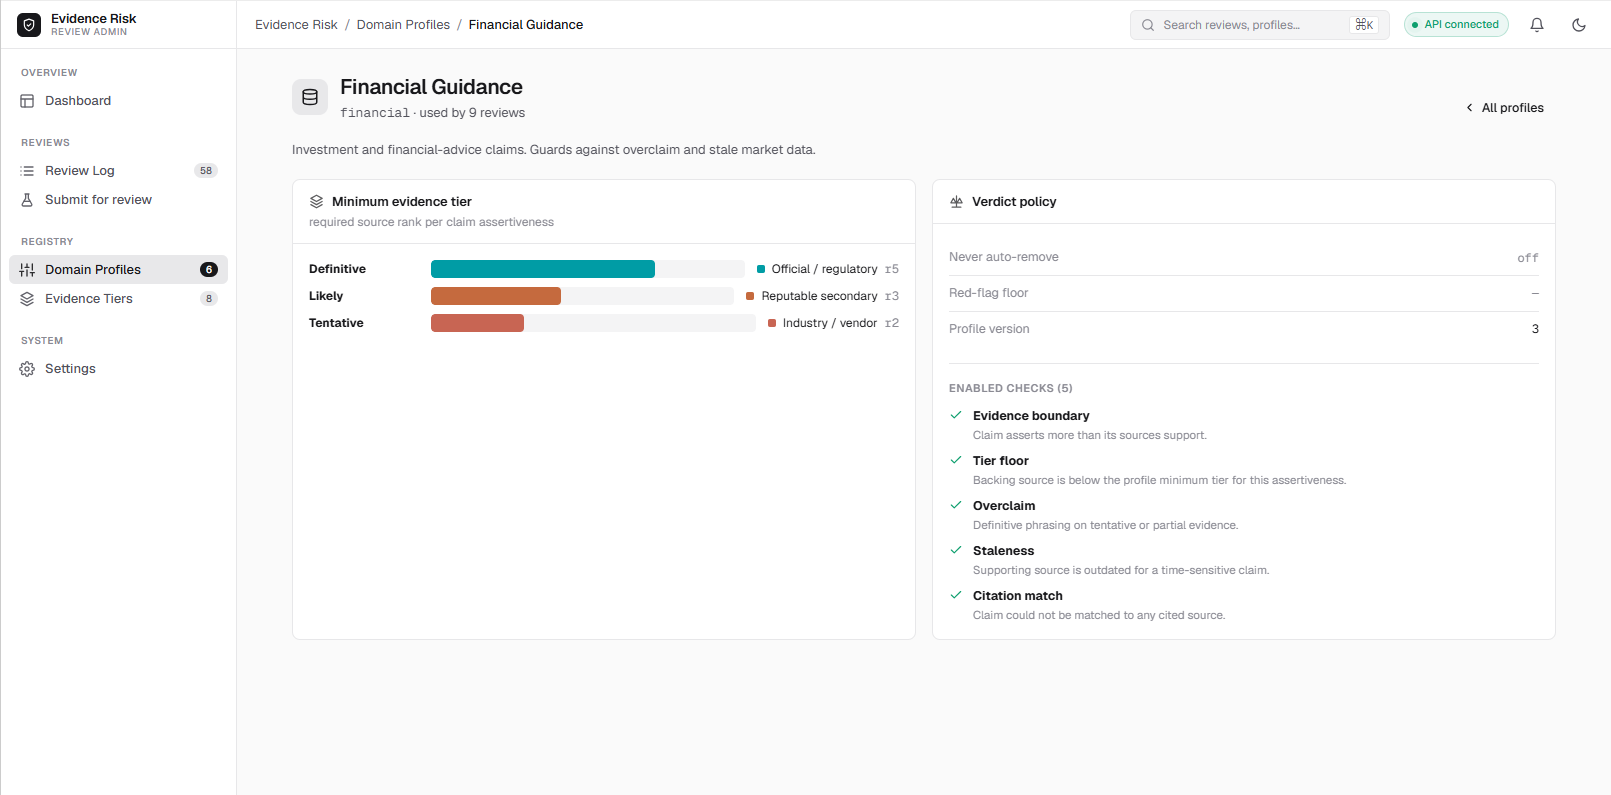Click the Verdict policy scale icon

tap(956, 202)
